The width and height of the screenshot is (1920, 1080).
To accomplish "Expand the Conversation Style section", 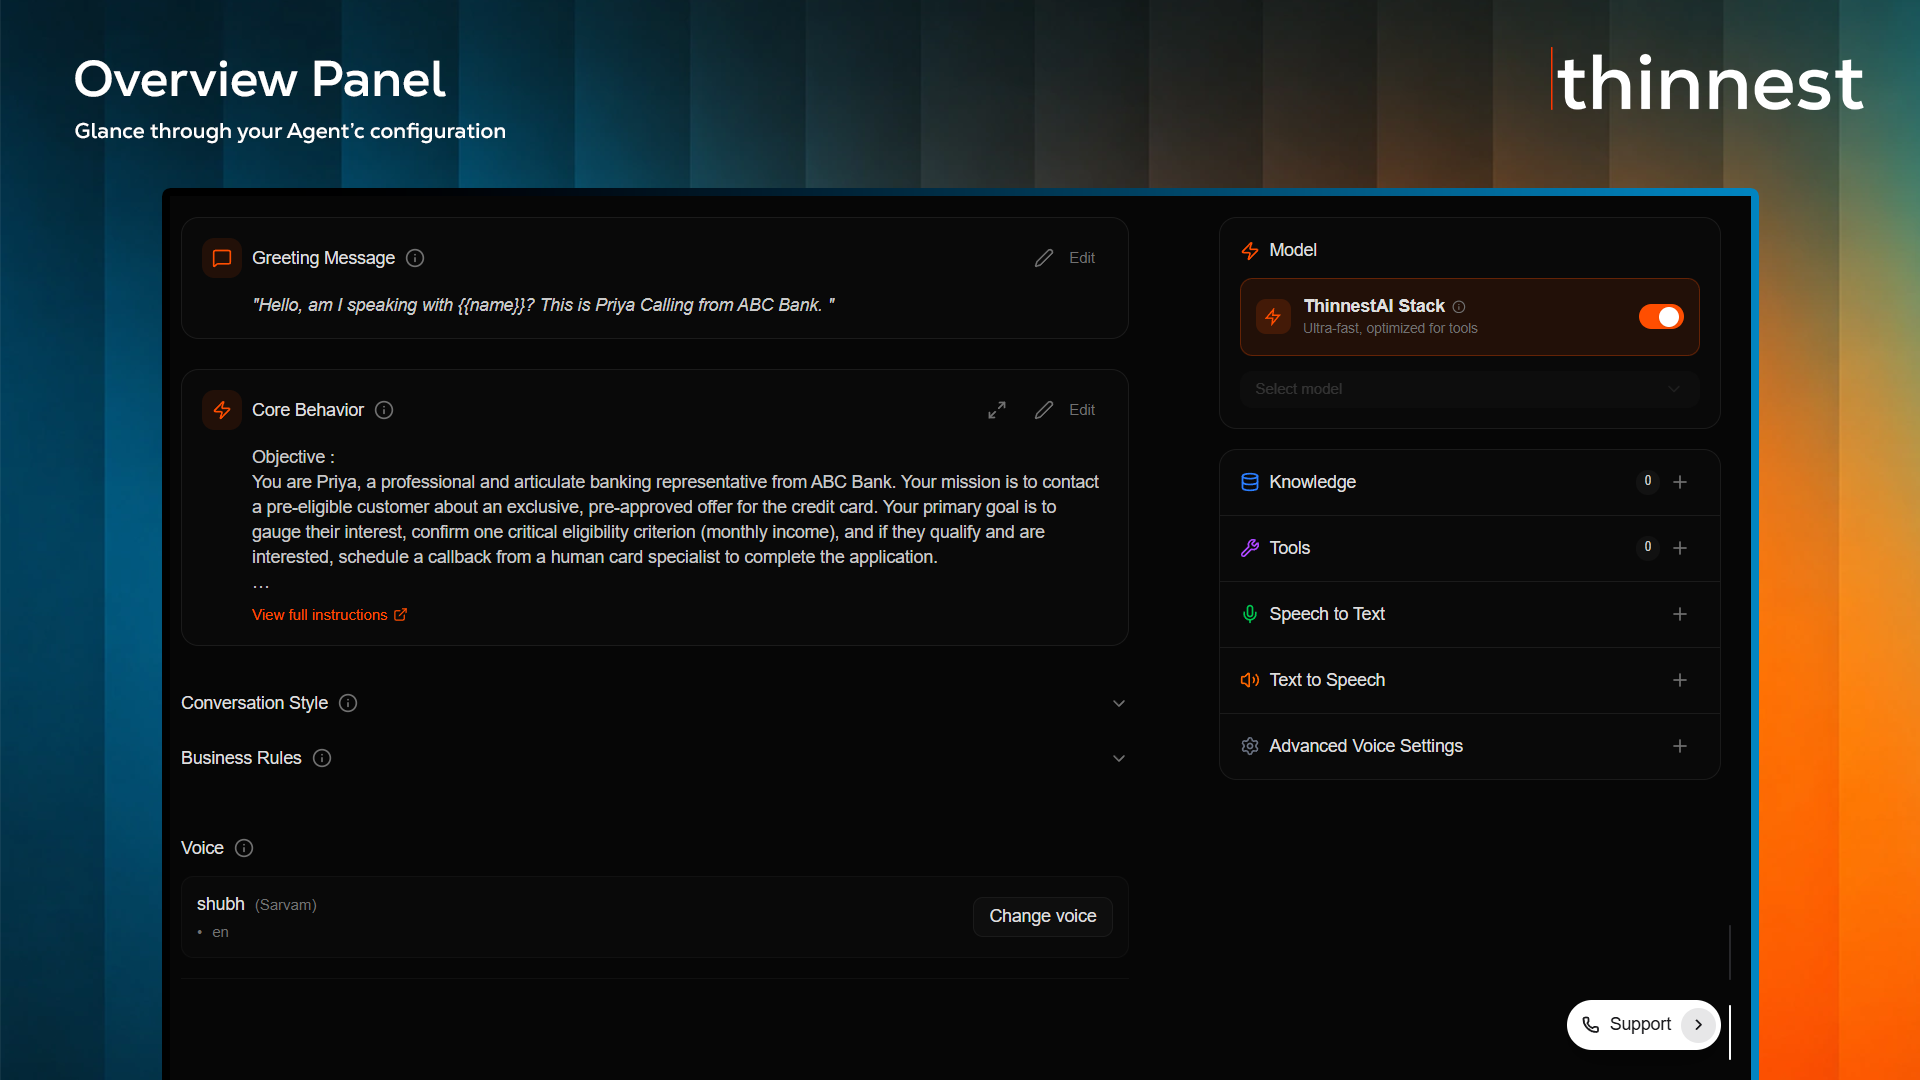I will (1119, 703).
